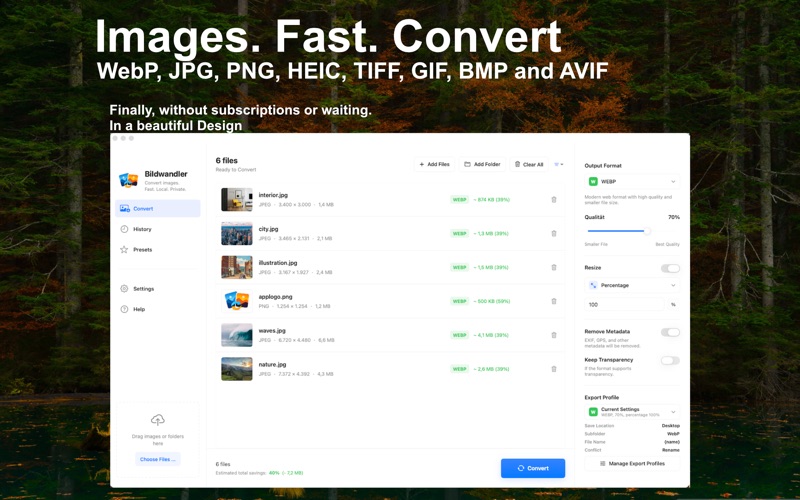Delete illustration.jpg with its trash icon

[x=554, y=267]
